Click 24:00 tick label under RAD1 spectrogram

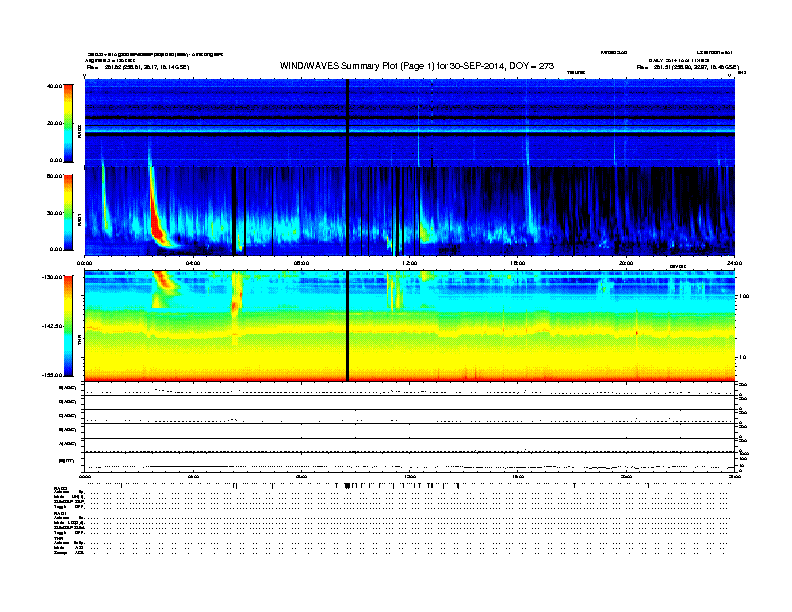[x=734, y=263]
